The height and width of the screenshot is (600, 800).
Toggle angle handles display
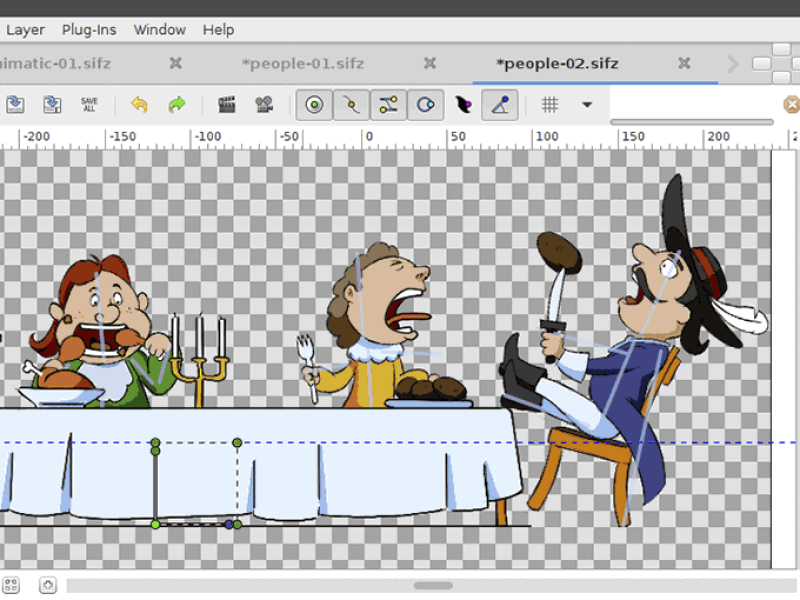point(500,105)
